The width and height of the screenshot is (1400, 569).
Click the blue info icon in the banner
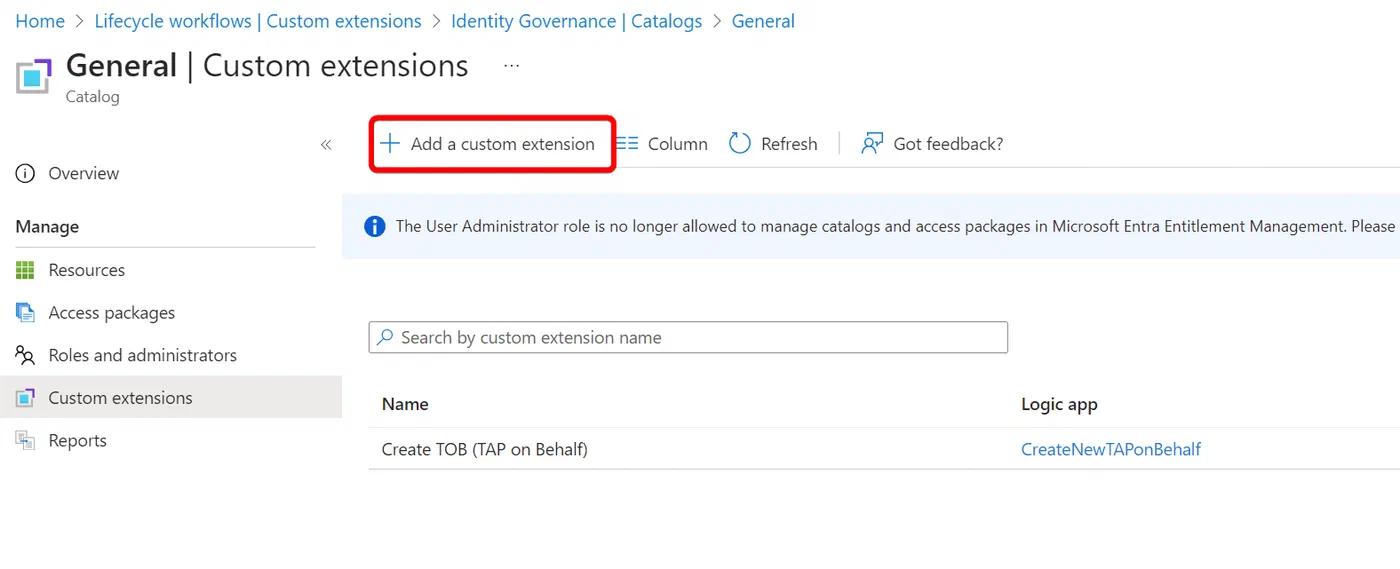coord(375,226)
